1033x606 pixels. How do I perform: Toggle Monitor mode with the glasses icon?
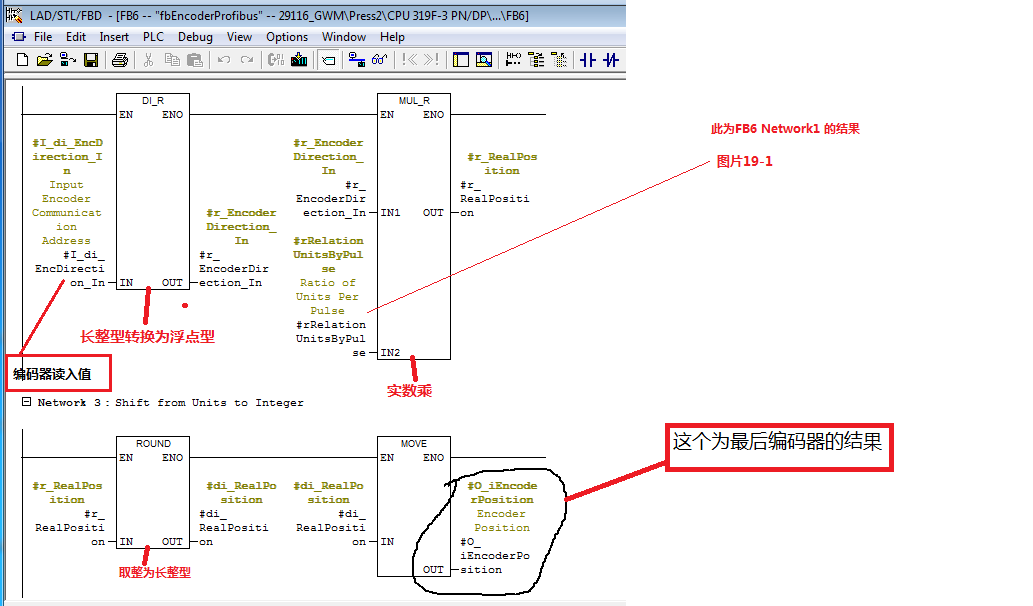tap(379, 60)
